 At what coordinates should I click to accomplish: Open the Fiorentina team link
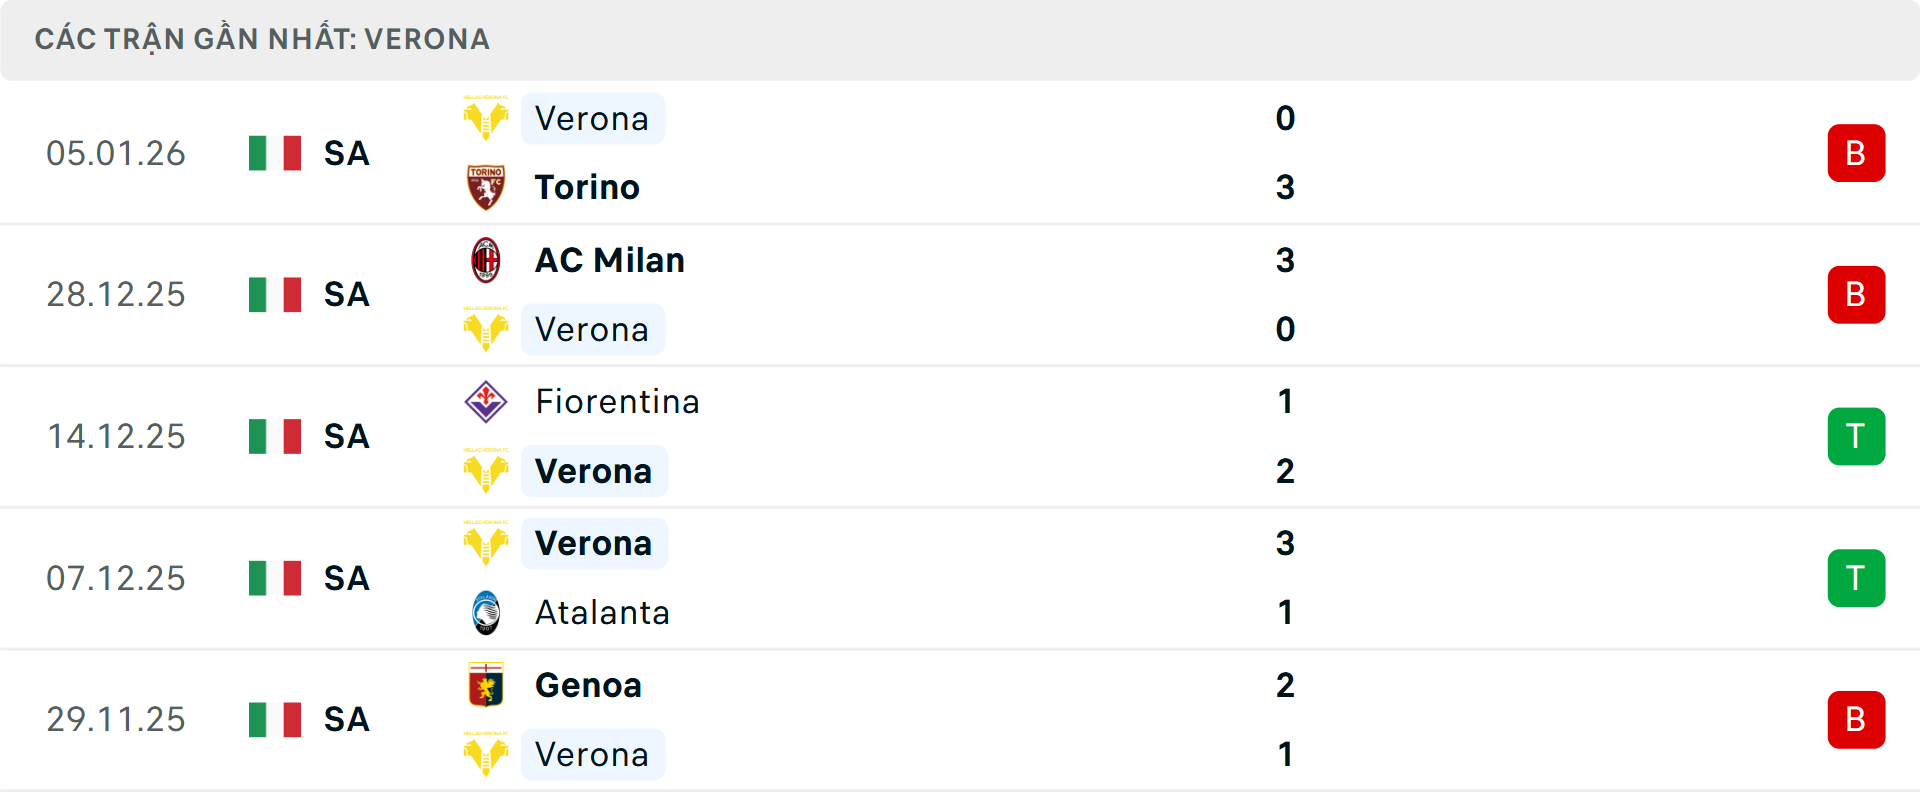617,401
